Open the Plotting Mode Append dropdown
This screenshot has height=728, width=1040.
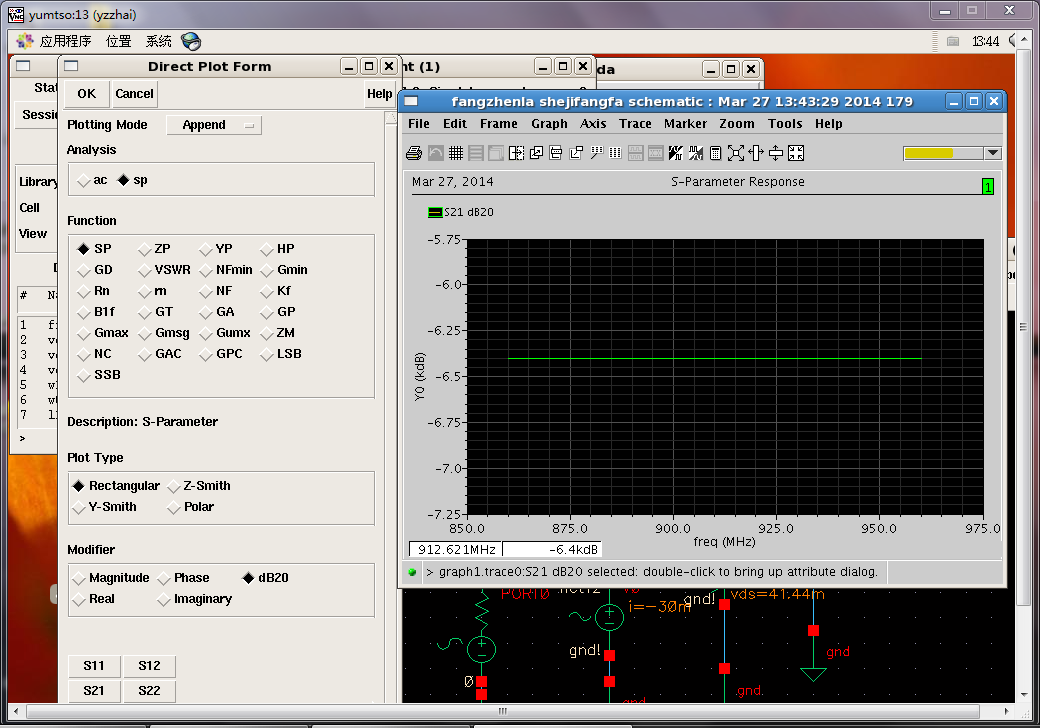(x=214, y=125)
